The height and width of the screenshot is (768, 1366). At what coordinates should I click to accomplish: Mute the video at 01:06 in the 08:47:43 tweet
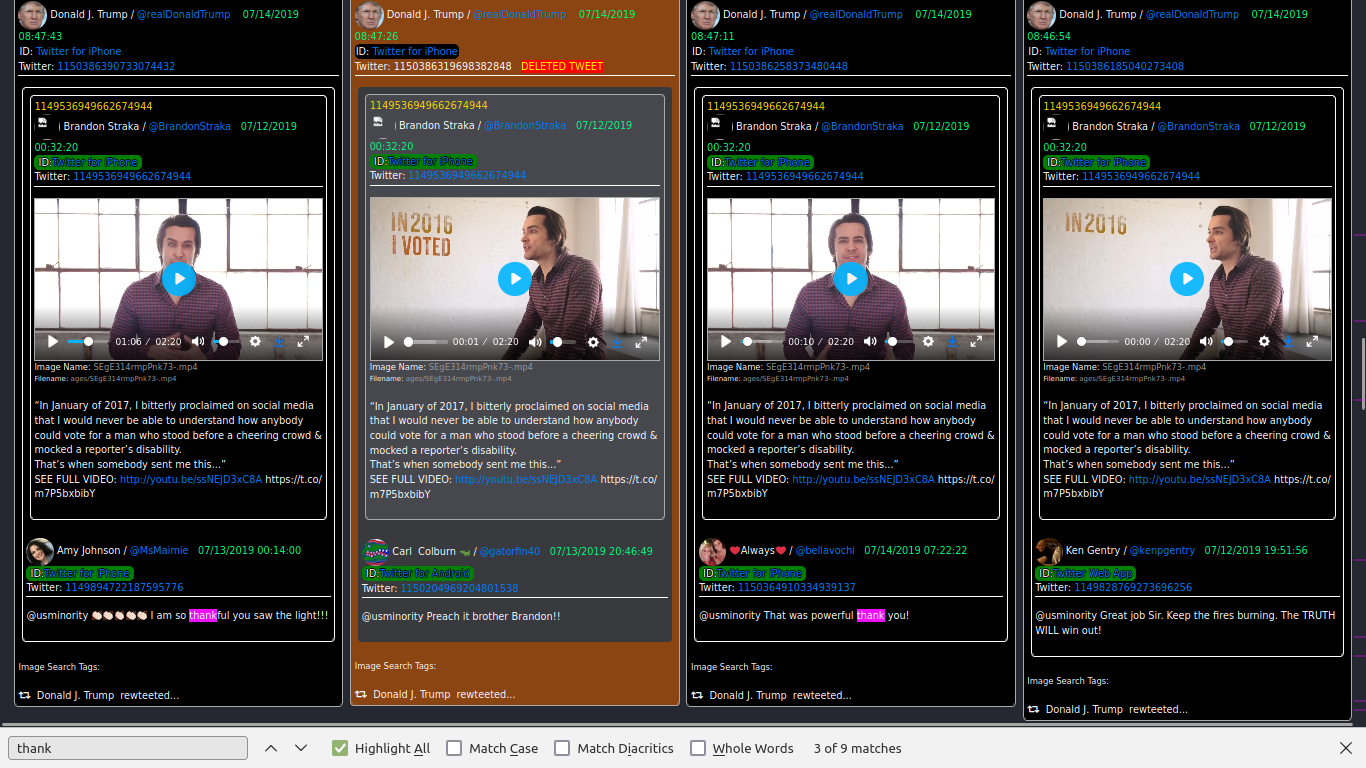coord(198,341)
